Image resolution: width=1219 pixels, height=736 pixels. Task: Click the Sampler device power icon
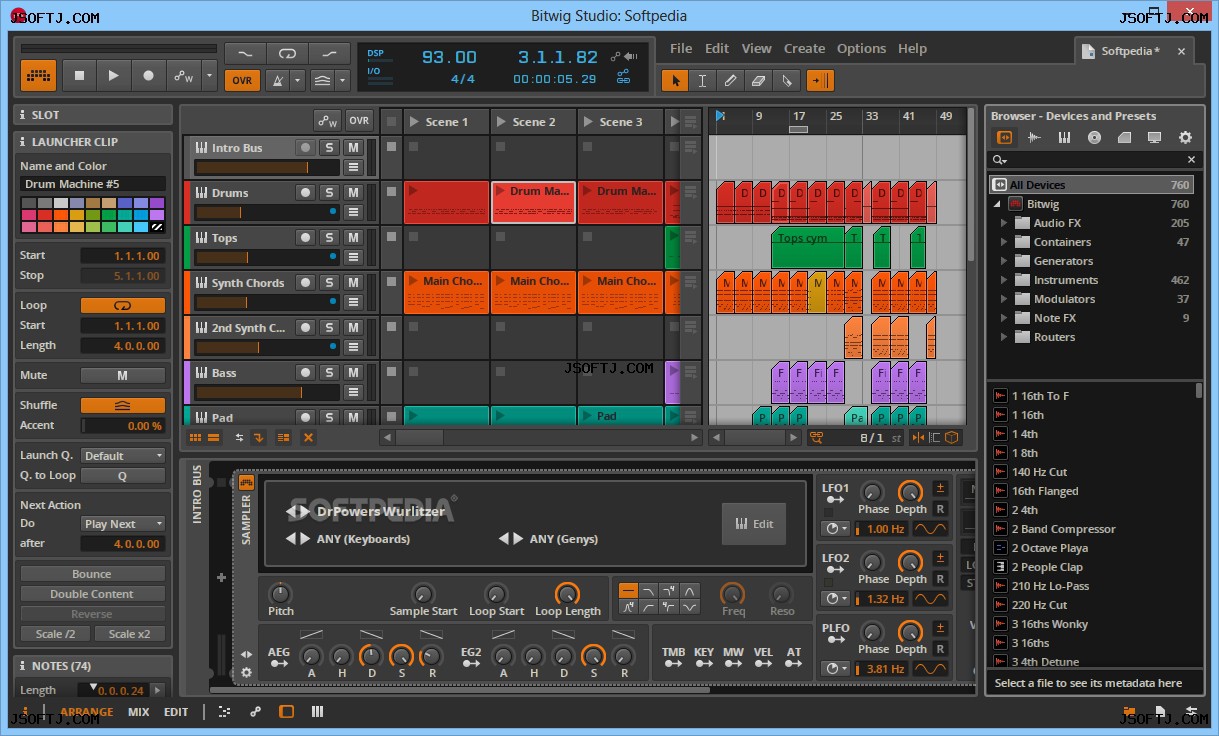246,483
